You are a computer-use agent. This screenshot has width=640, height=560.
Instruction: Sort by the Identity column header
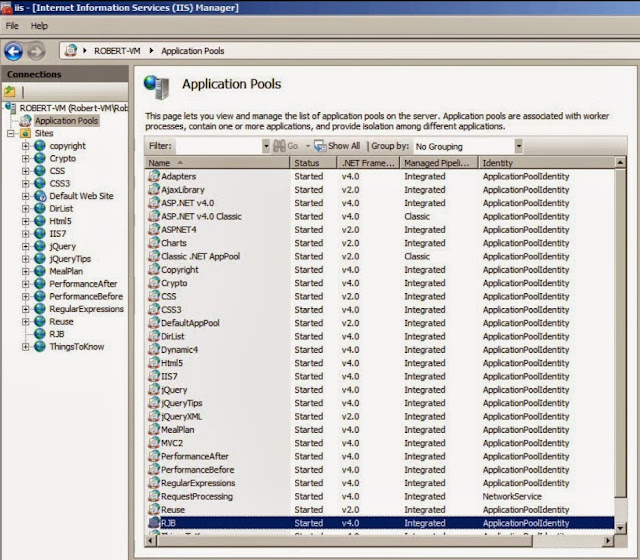click(547, 163)
